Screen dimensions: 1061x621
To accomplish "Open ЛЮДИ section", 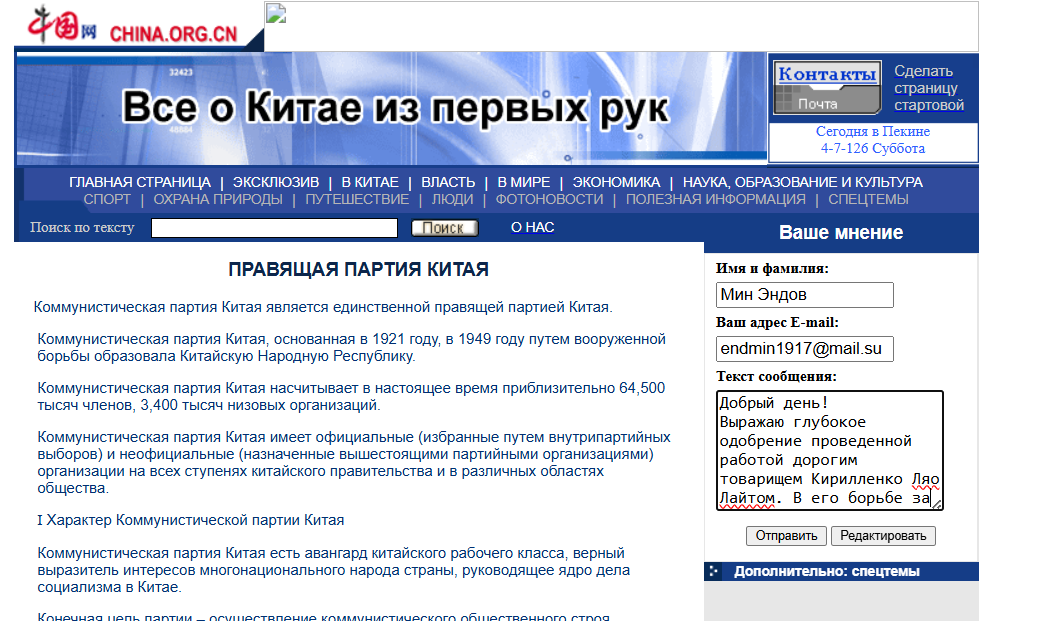I will 453,200.
